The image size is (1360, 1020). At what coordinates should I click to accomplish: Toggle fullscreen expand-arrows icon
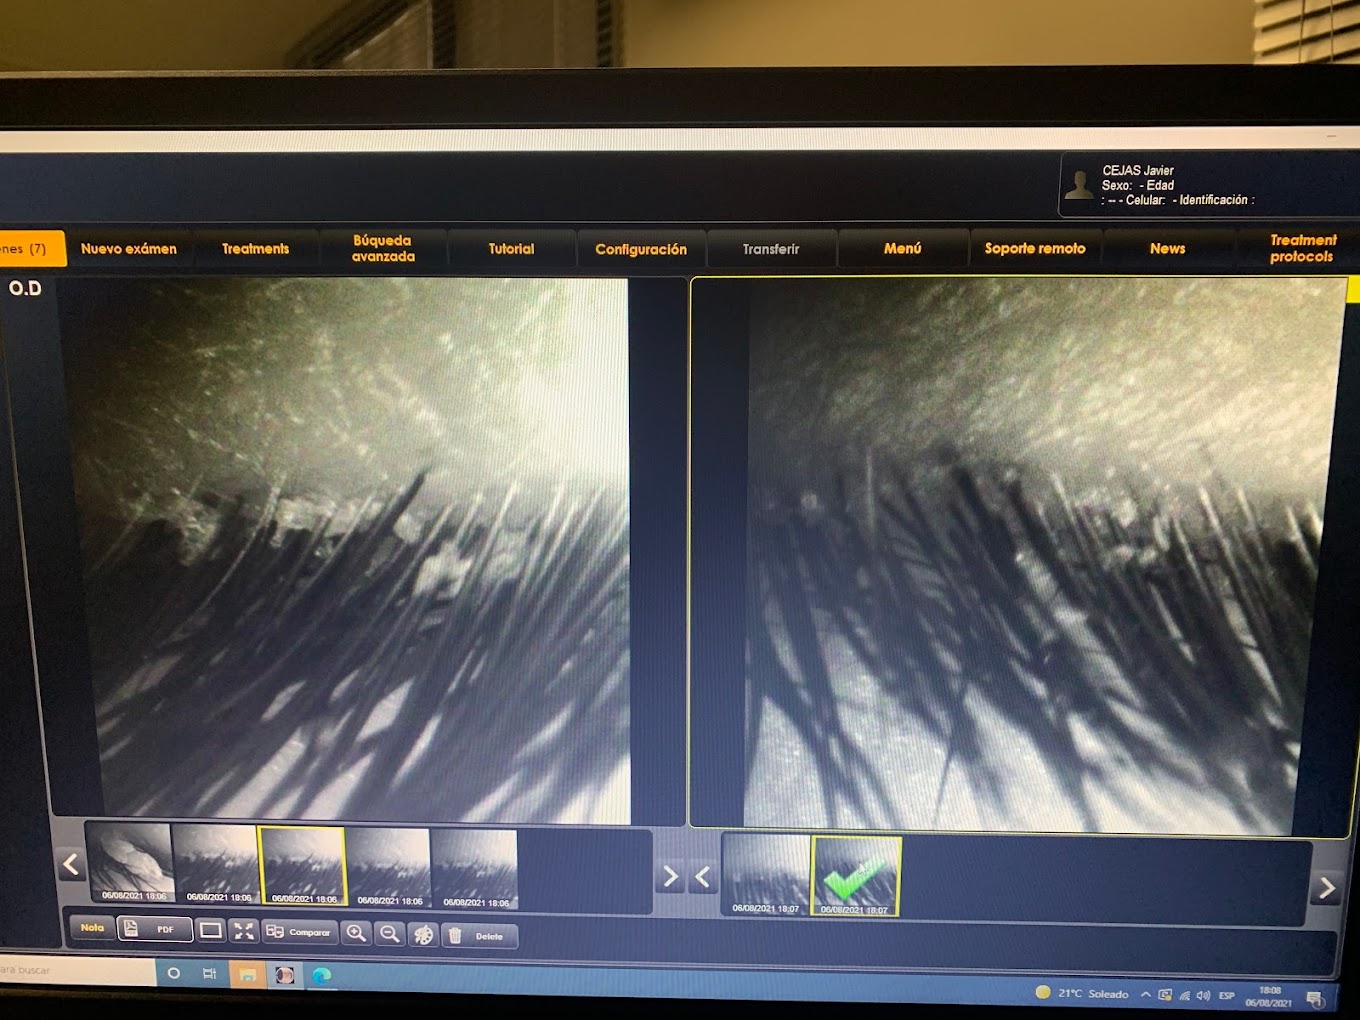pyautogui.click(x=244, y=931)
